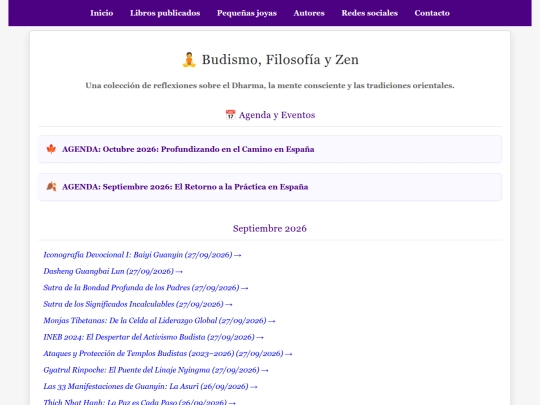Open Thich Nhat Hanh: La Paz es Cada Paso
The height and width of the screenshot is (405, 540).
pos(139,402)
